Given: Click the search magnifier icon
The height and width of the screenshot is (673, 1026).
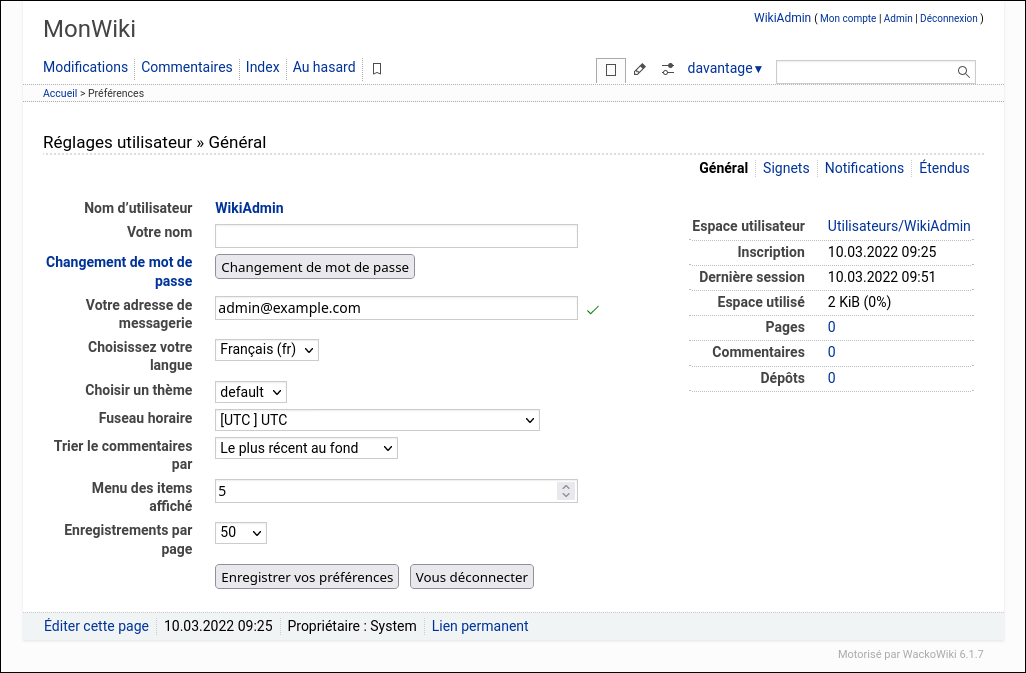Looking at the screenshot, I should click(963, 72).
